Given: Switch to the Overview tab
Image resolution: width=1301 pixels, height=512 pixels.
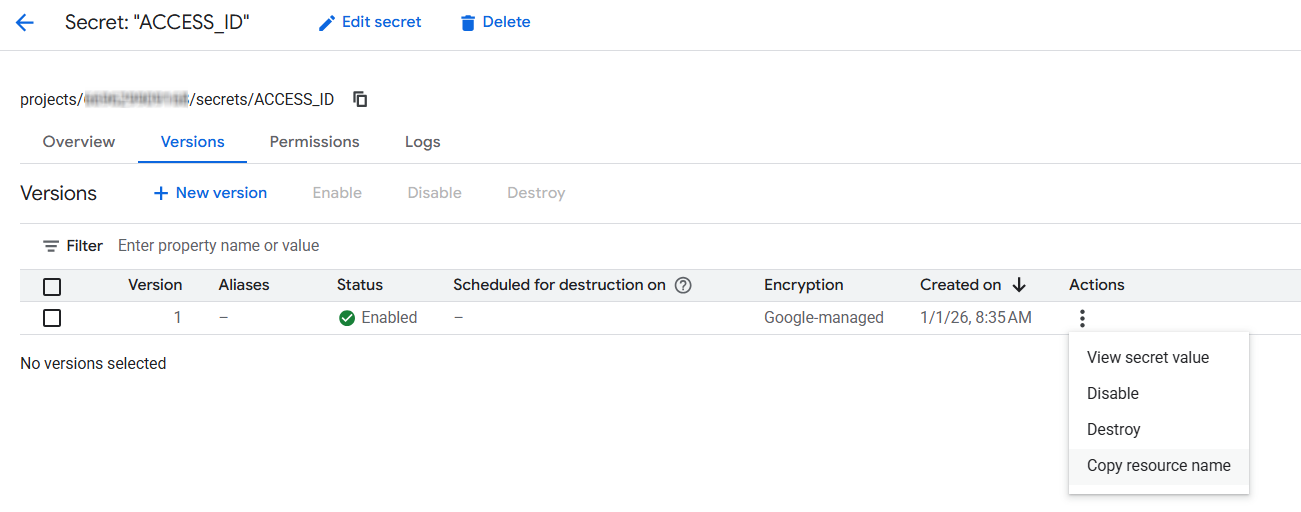Looking at the screenshot, I should pyautogui.click(x=79, y=142).
